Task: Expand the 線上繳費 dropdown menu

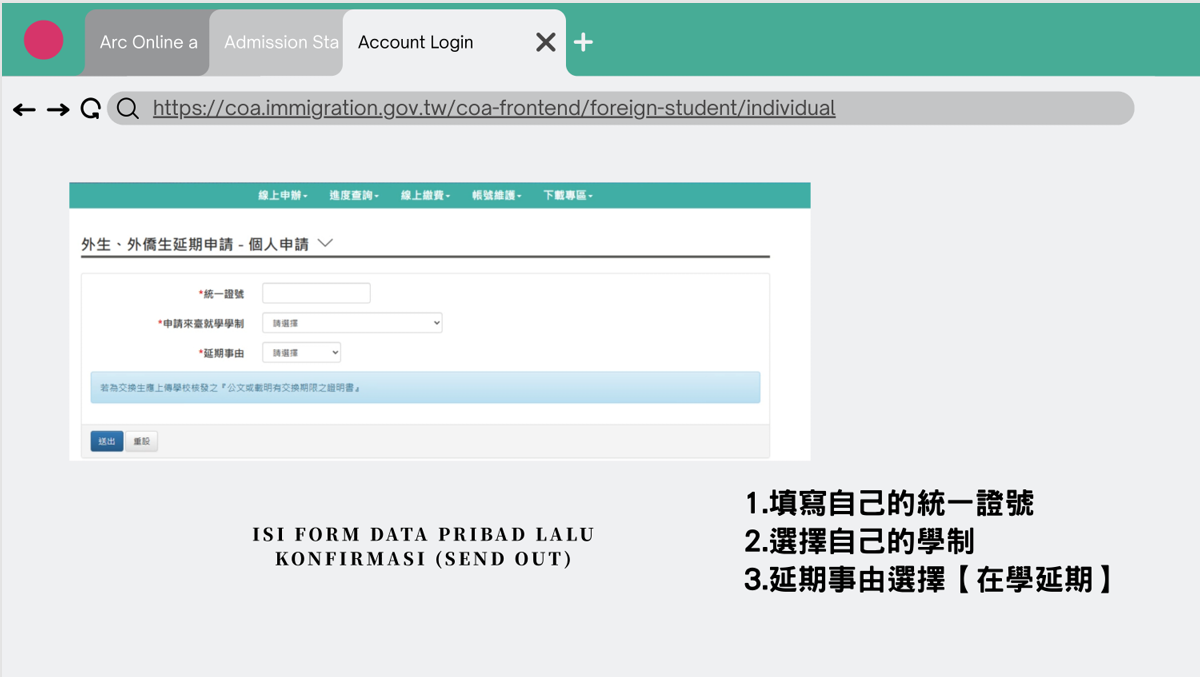Action: (x=425, y=196)
